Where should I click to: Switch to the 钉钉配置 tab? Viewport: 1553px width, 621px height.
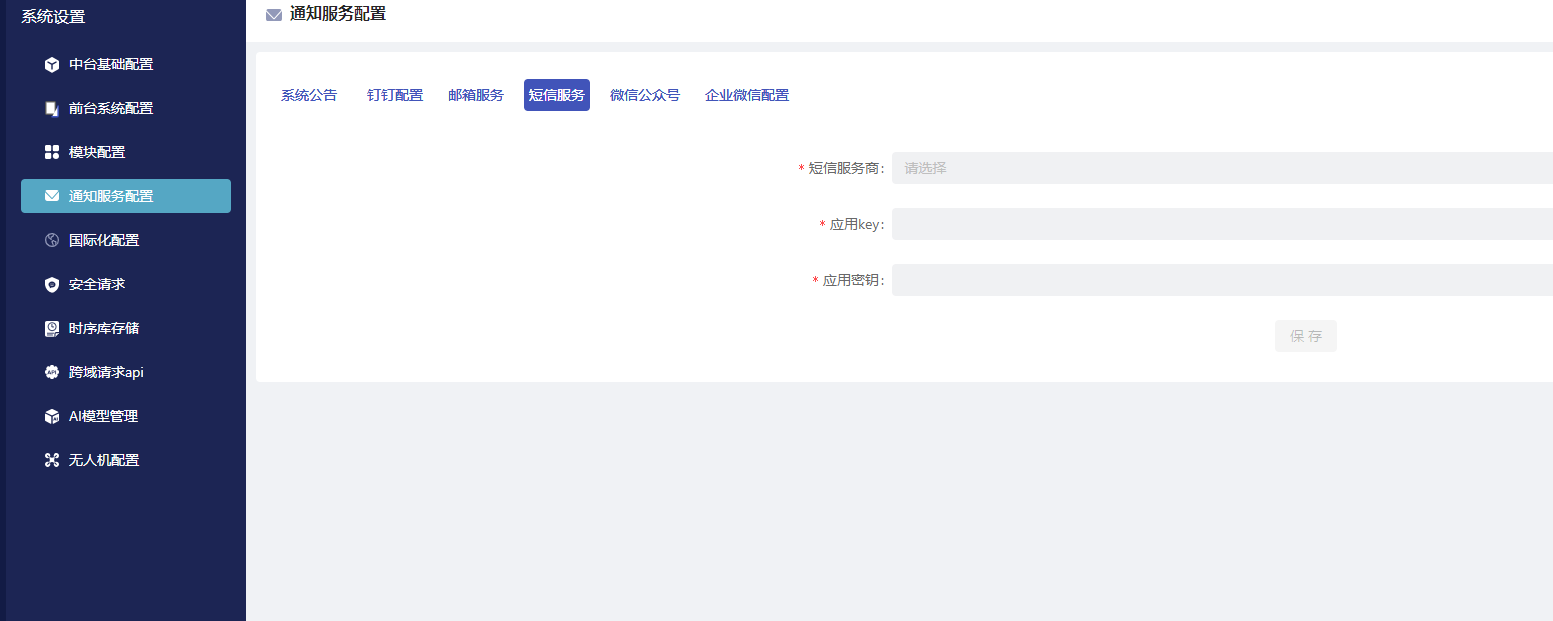pos(395,95)
